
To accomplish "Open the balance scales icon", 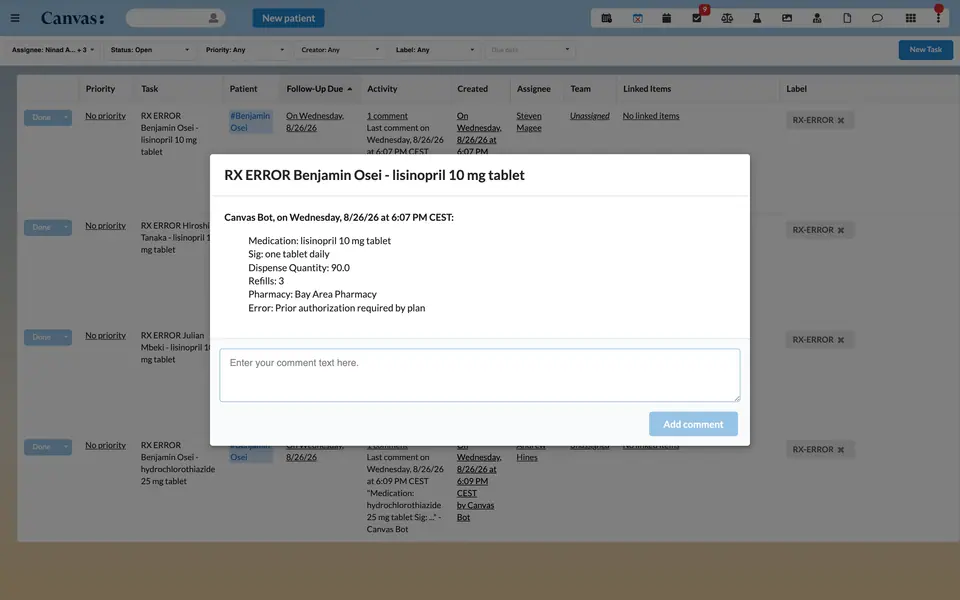I will (727, 18).
